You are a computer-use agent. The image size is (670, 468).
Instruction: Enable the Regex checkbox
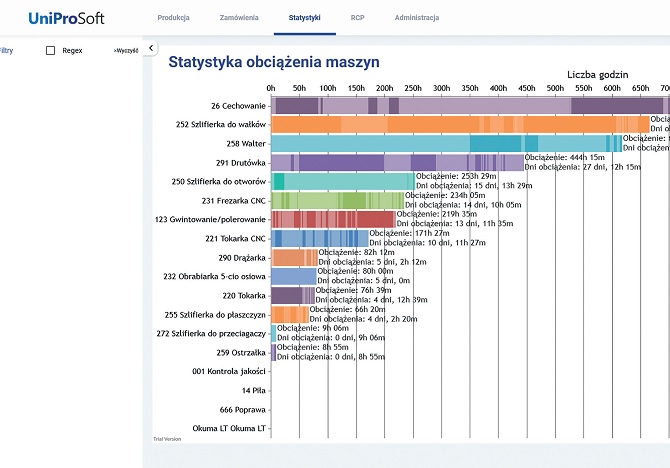51,50
